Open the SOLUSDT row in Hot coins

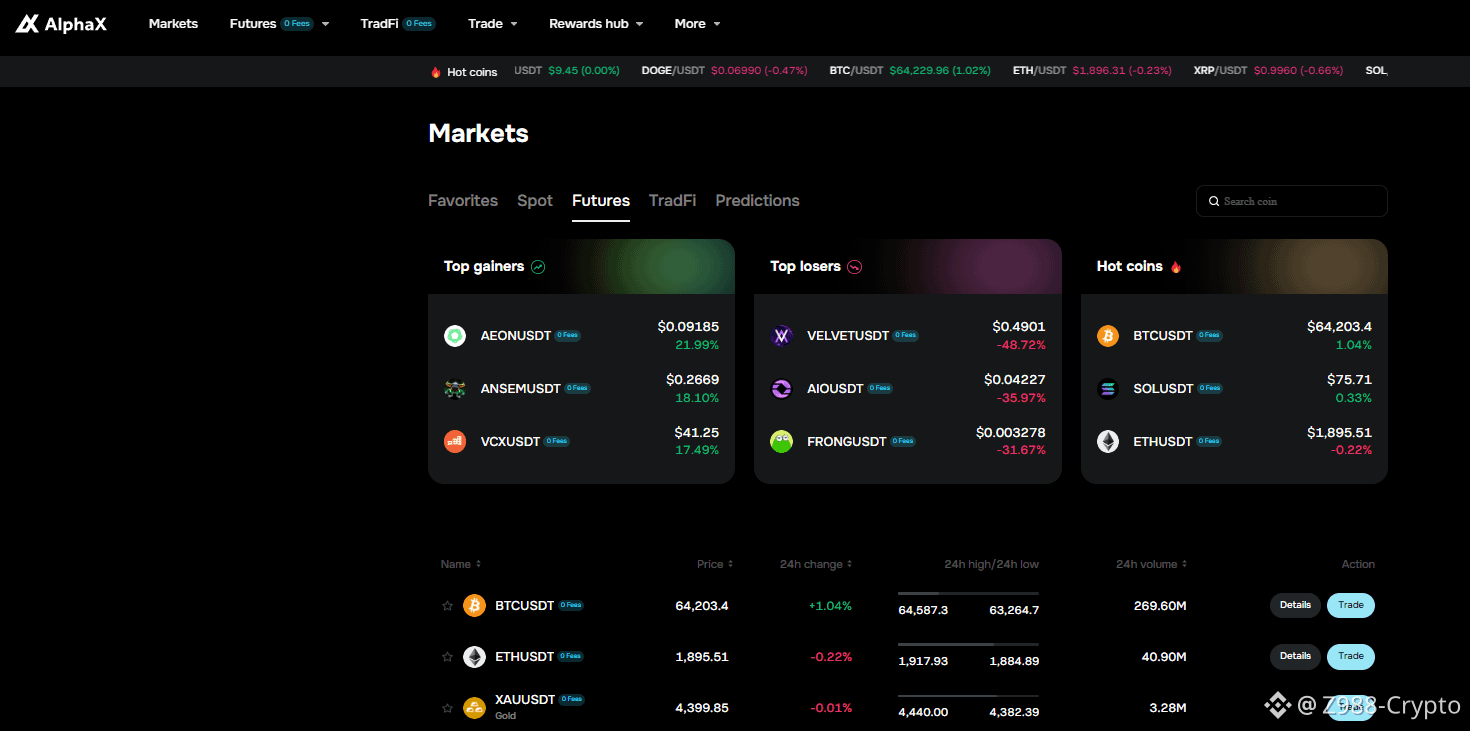[1234, 389]
